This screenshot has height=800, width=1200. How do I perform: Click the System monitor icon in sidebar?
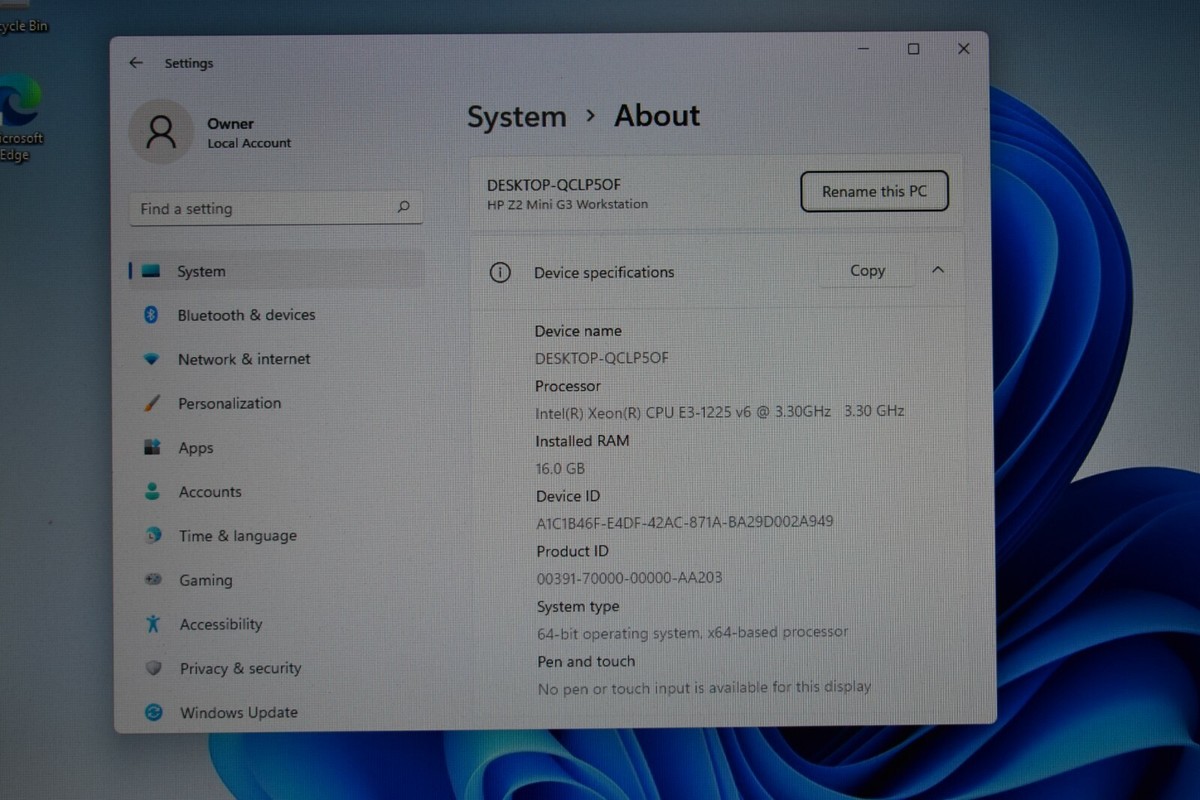click(x=151, y=271)
